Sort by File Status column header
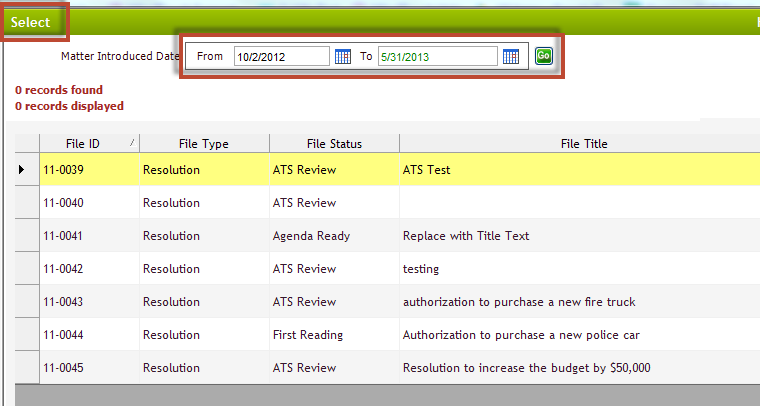The image size is (760, 406). click(334, 144)
